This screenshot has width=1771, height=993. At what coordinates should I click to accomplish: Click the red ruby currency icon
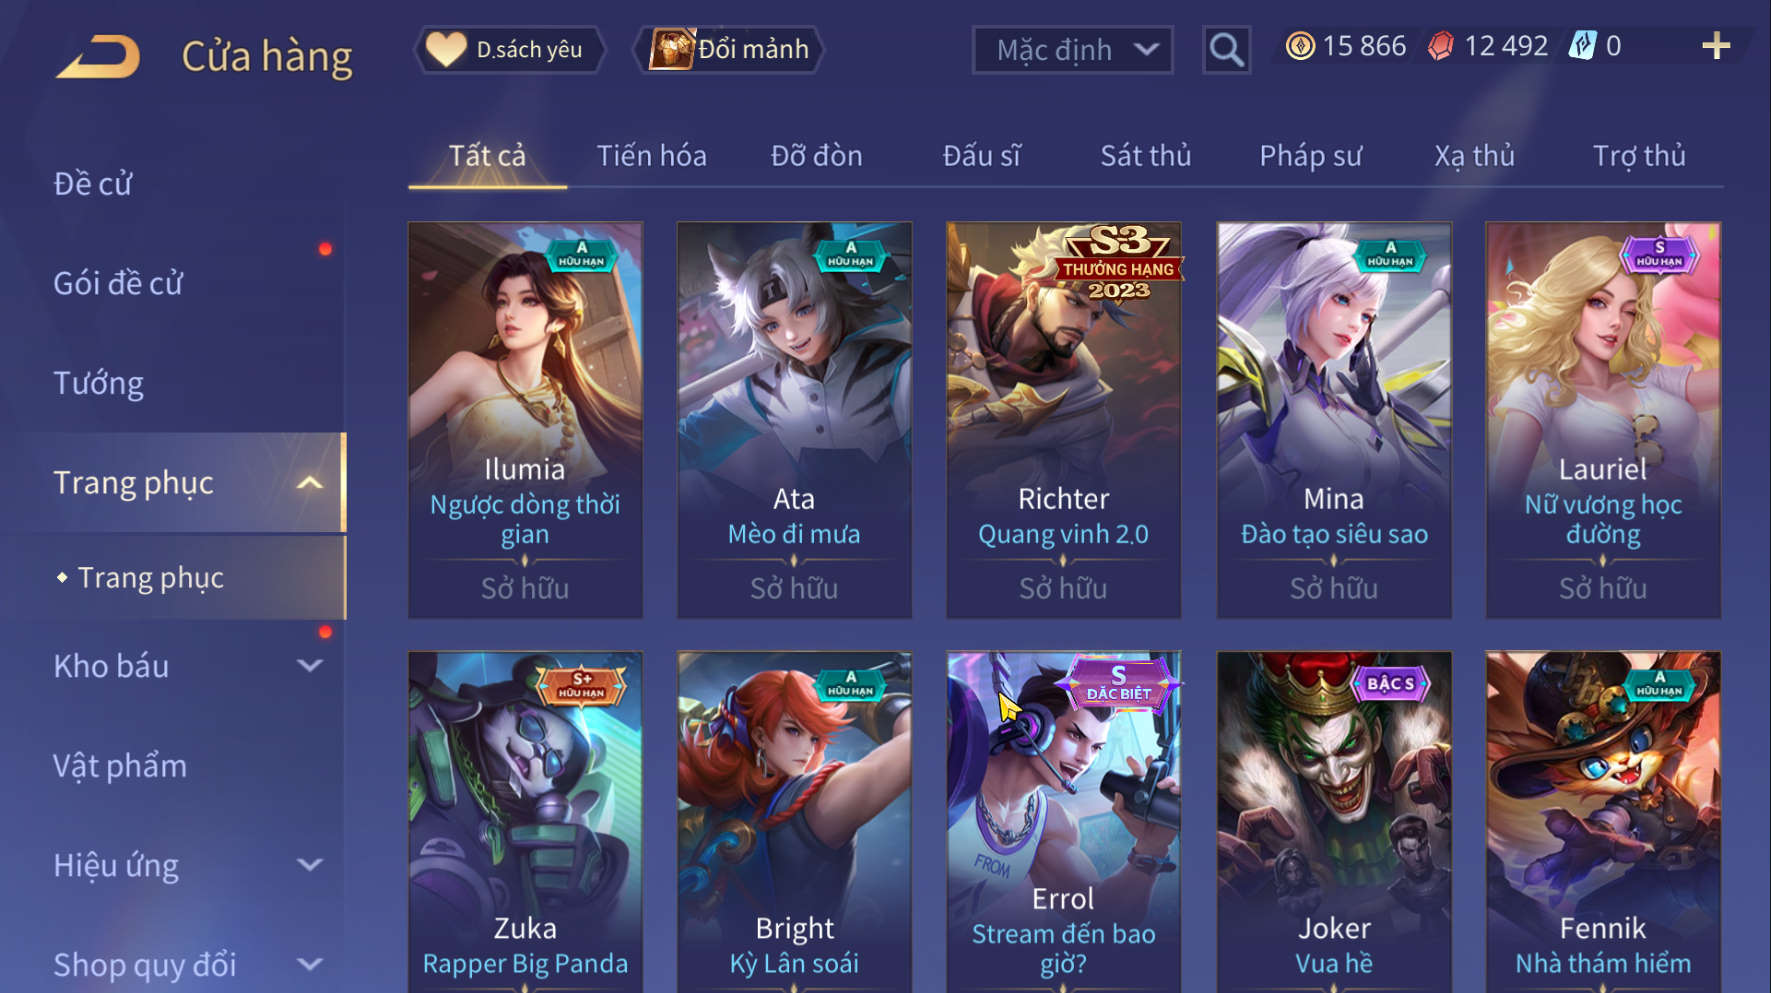[1441, 46]
